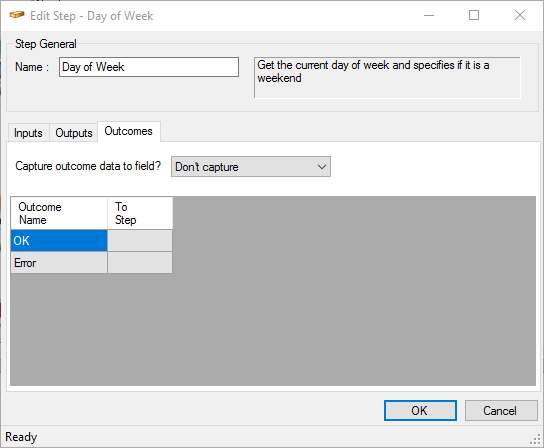Open the capture outcome data dropdown

coord(251,167)
